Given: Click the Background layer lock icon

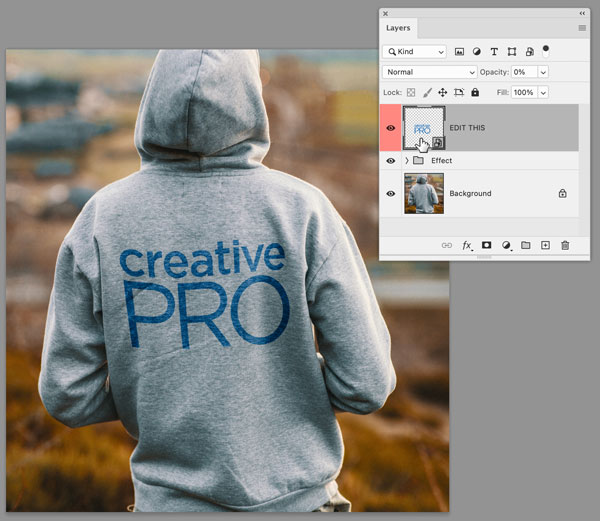Looking at the screenshot, I should (x=562, y=193).
